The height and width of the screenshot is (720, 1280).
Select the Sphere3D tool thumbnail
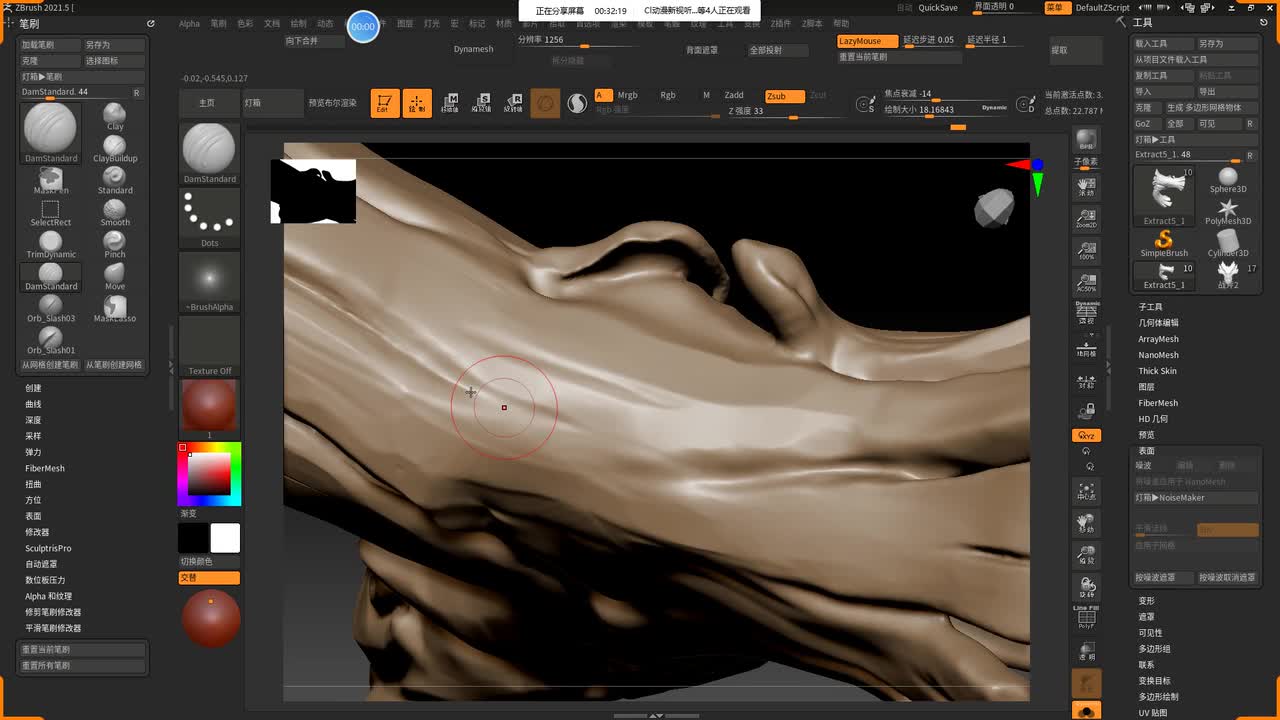[1228, 180]
